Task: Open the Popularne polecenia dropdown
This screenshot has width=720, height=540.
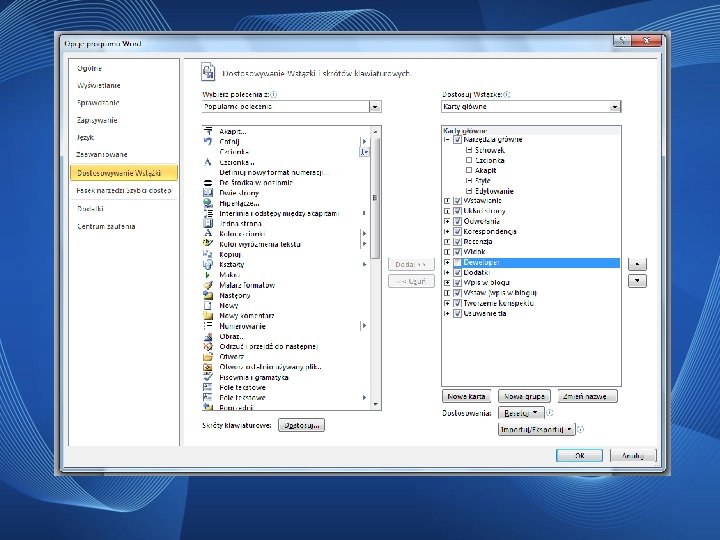Action: click(x=375, y=107)
